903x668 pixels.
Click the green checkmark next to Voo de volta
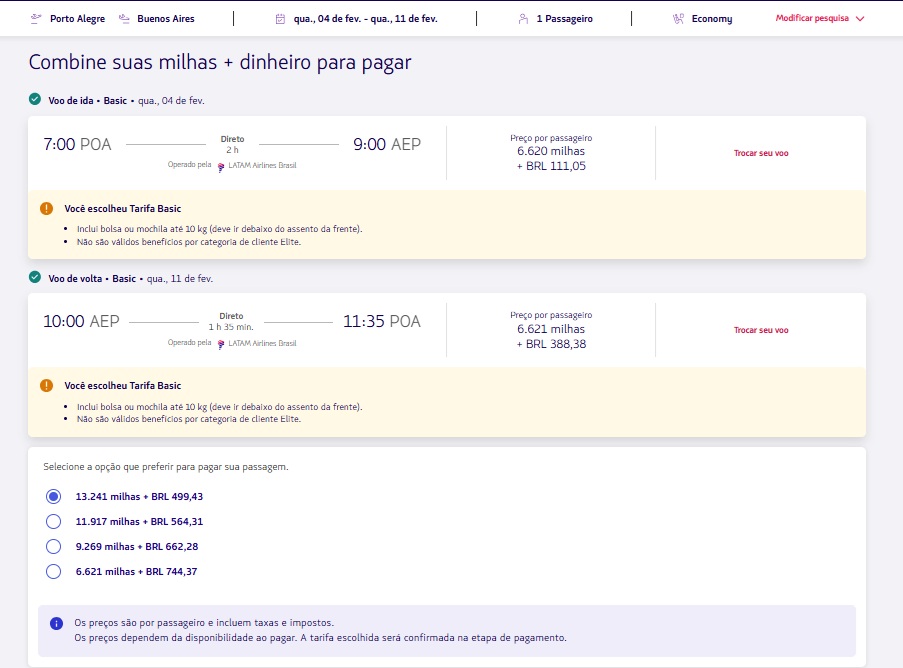tap(35, 278)
